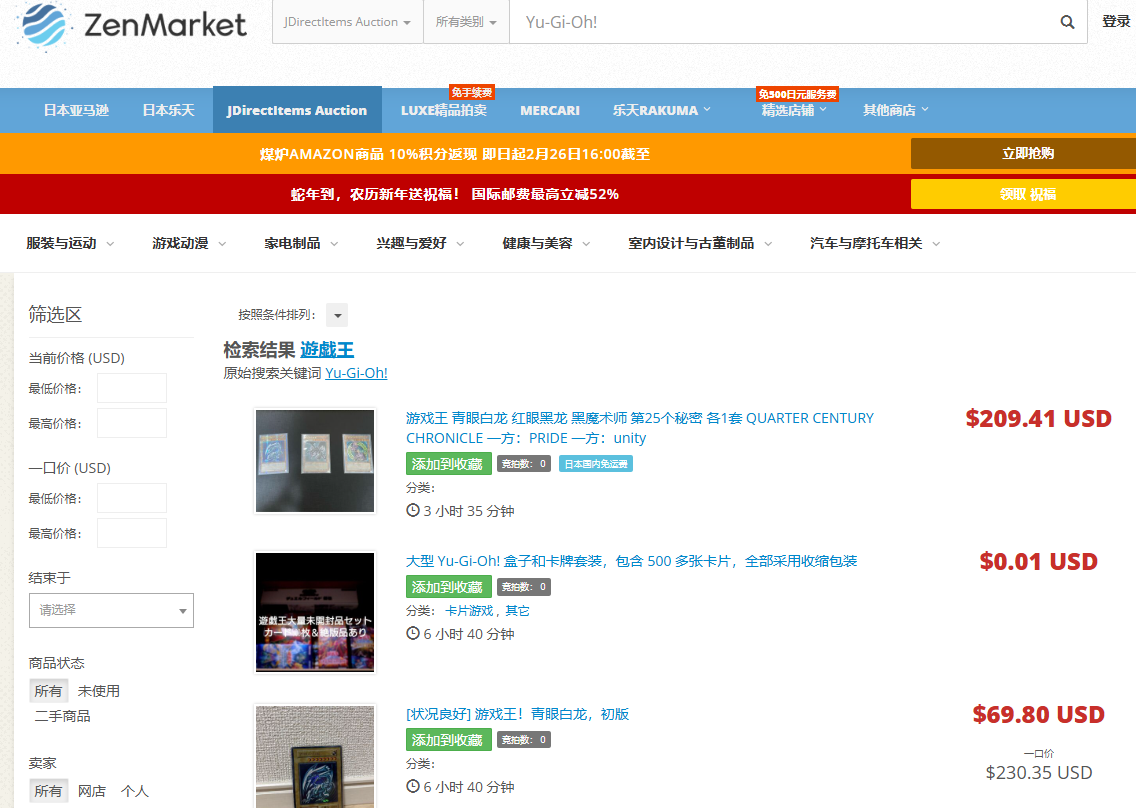
Task: Click the 游戲王 search result link
Action: tap(327, 350)
